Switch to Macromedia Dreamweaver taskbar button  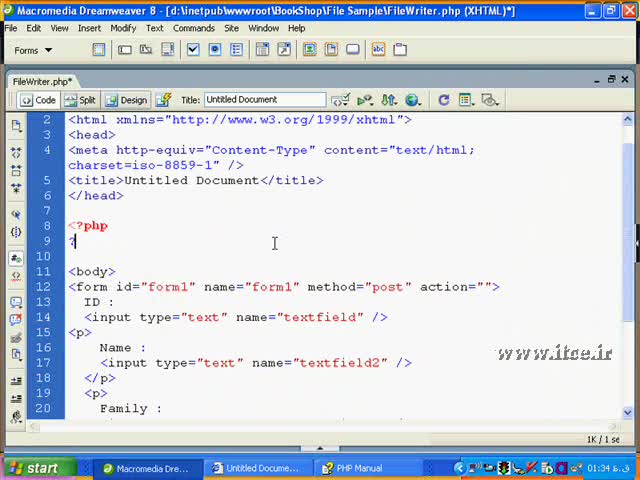point(148,469)
